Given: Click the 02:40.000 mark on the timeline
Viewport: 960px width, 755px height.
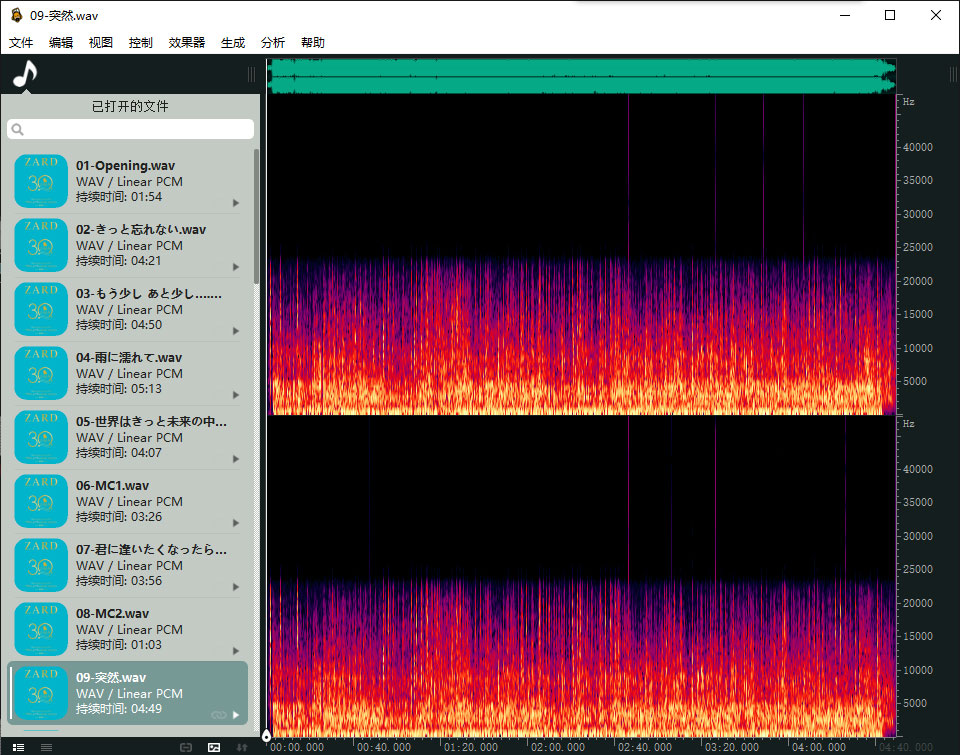Looking at the screenshot, I should tap(645, 747).
